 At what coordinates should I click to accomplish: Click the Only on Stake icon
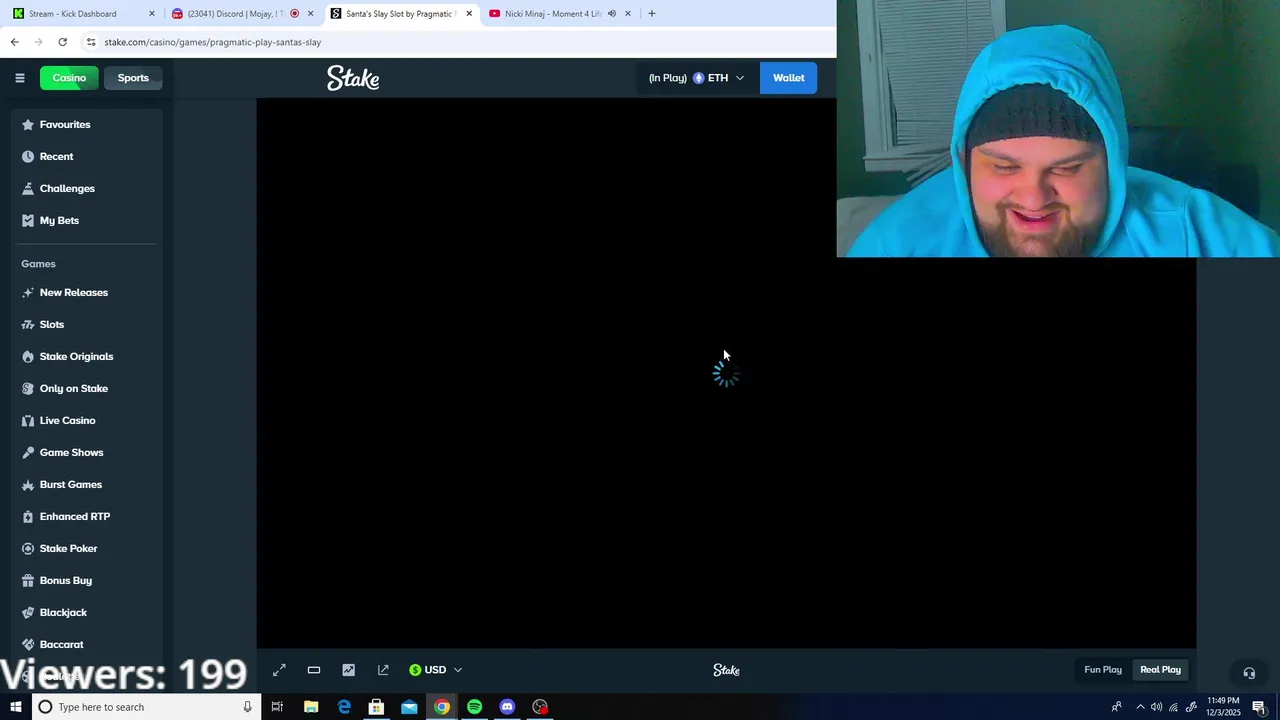pyautogui.click(x=28, y=389)
